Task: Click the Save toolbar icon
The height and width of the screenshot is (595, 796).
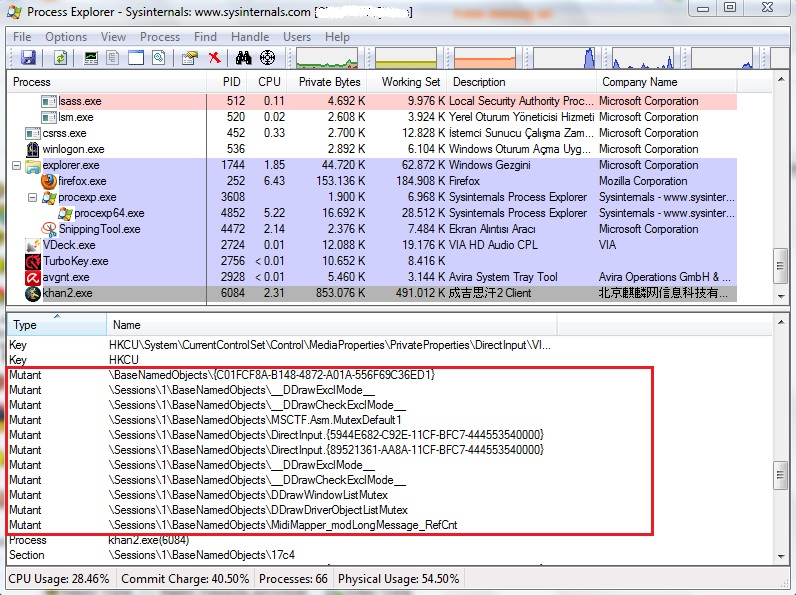Action: (28, 58)
